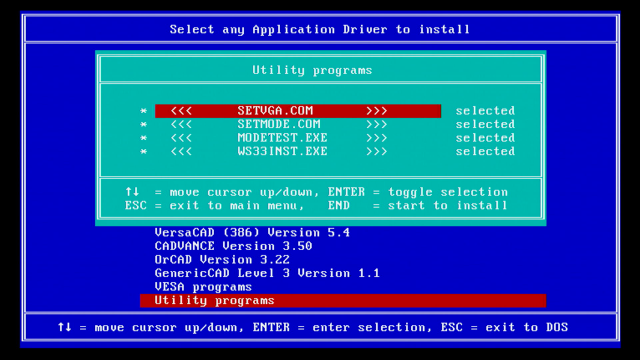Click the asterisk marker beside SETVGA.COM
640x360 pixels.
[143, 111]
